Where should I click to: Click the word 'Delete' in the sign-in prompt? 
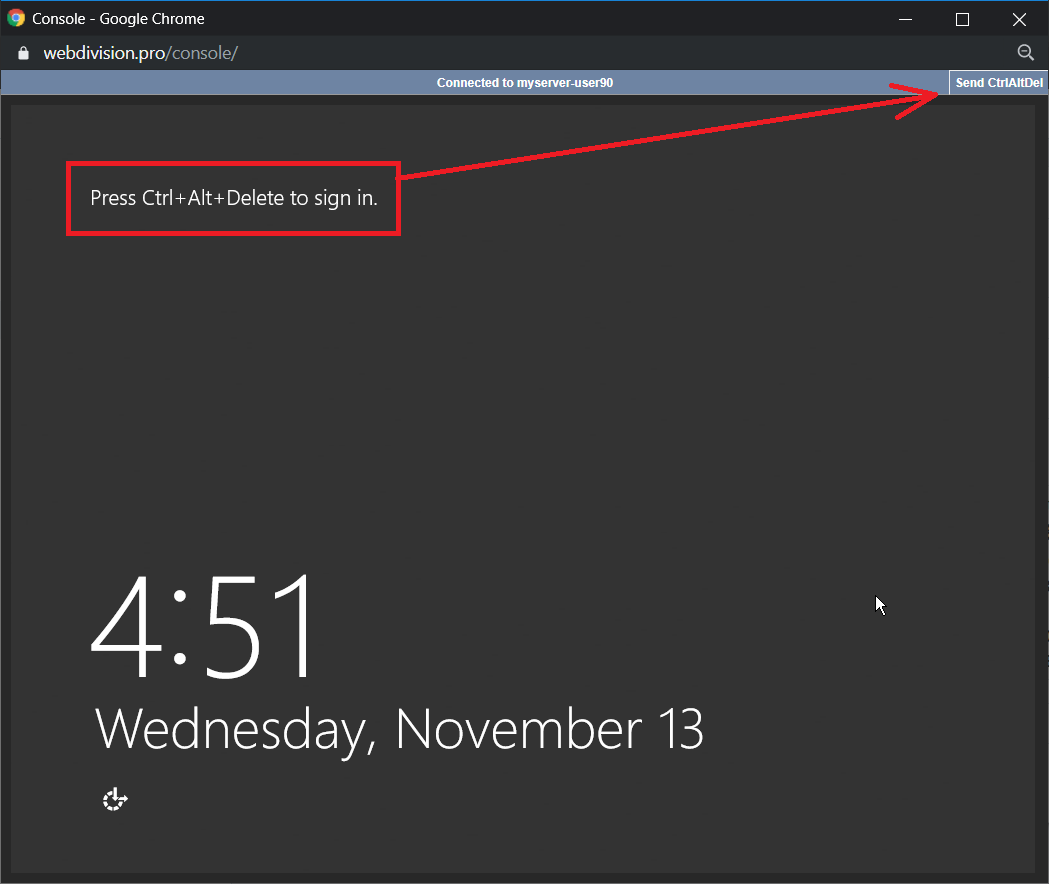click(x=256, y=198)
